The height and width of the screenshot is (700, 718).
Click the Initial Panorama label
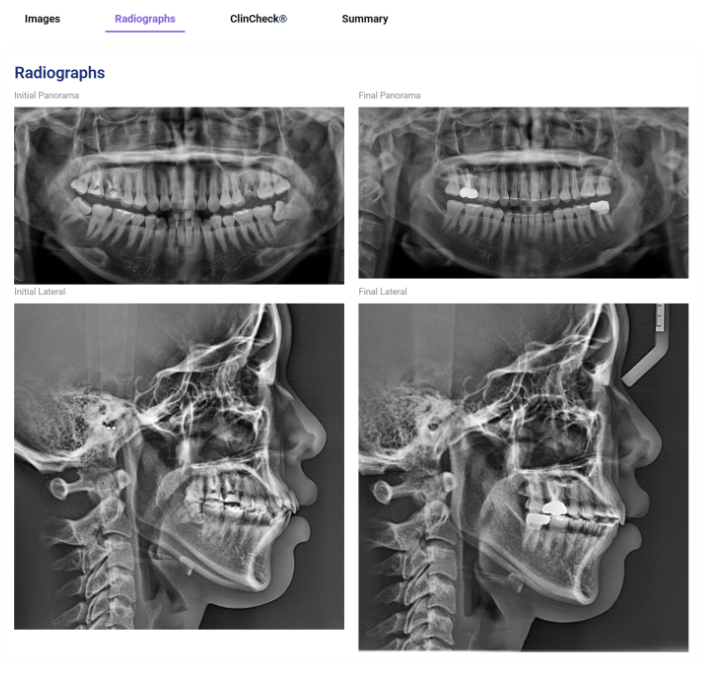point(46,95)
